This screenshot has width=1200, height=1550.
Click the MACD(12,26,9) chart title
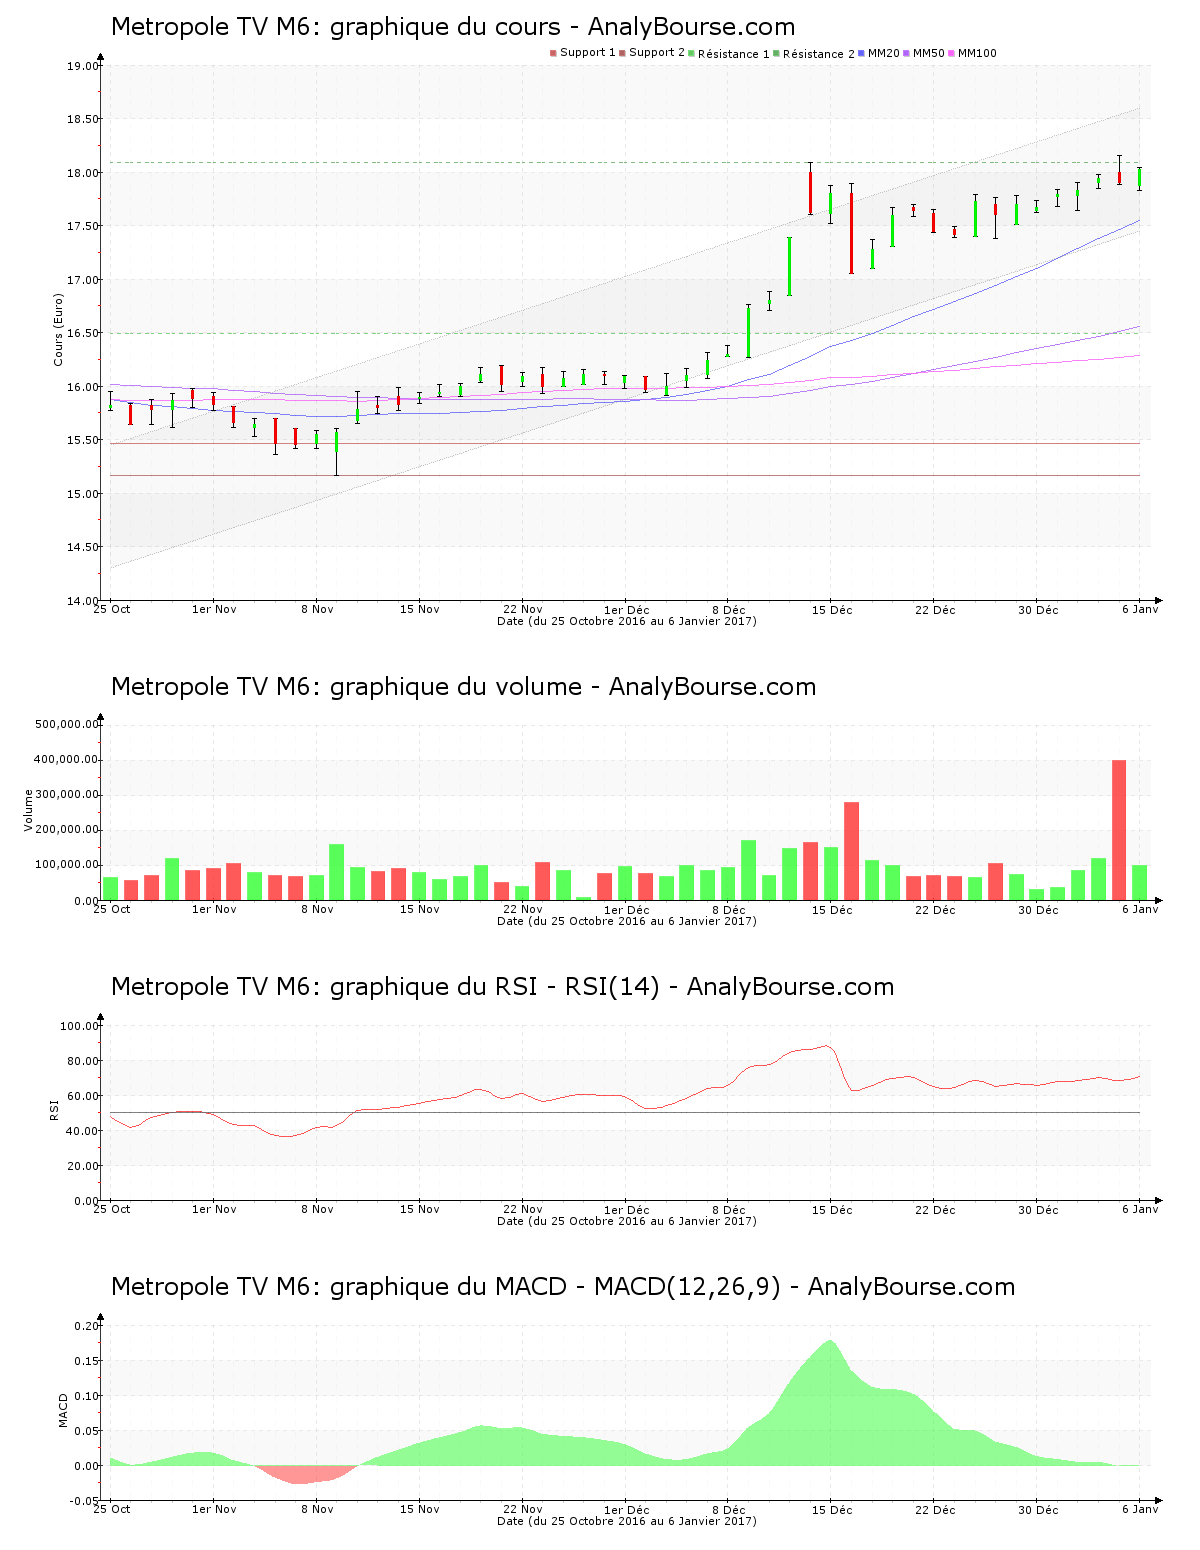pyautogui.click(x=562, y=1287)
